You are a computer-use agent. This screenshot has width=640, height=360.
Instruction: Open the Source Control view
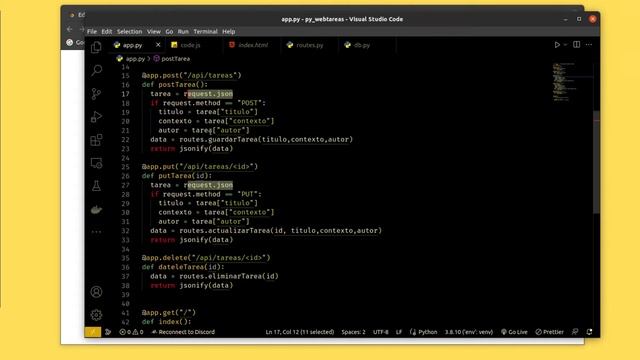tap(96, 94)
